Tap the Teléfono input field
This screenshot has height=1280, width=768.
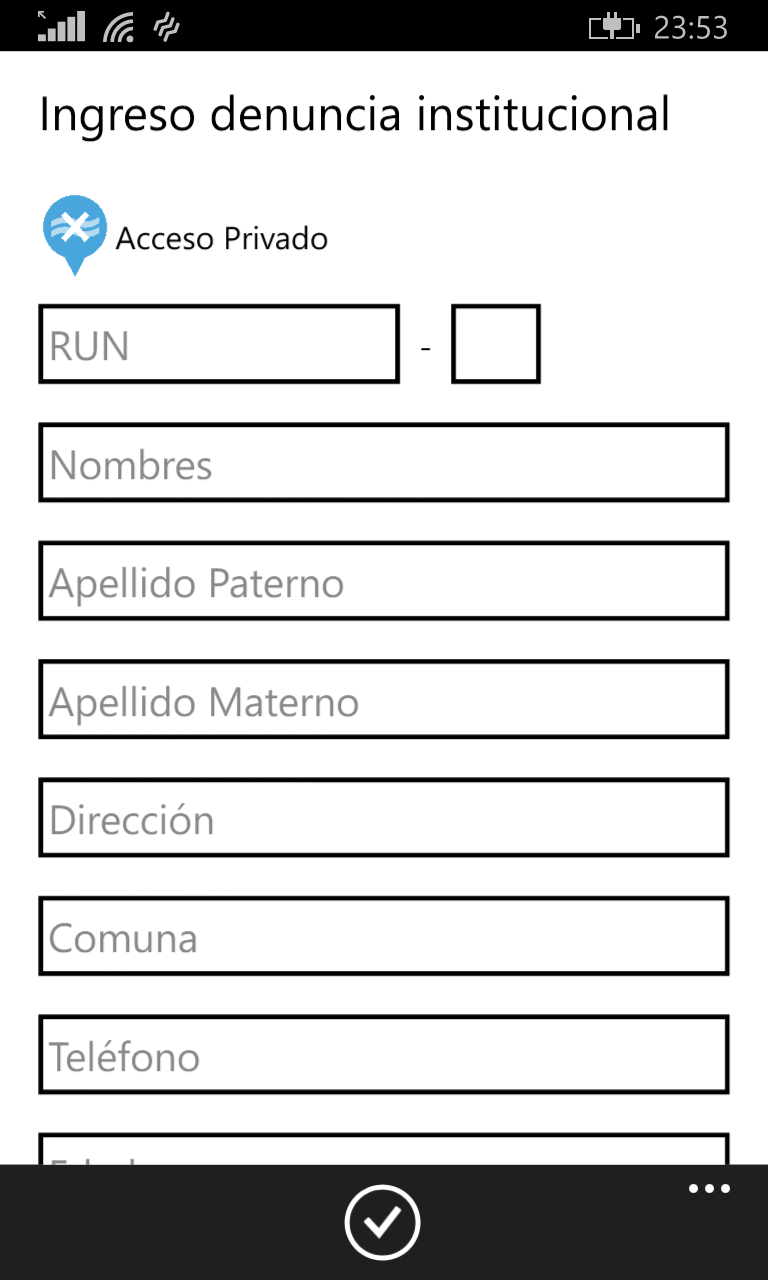click(x=383, y=1055)
